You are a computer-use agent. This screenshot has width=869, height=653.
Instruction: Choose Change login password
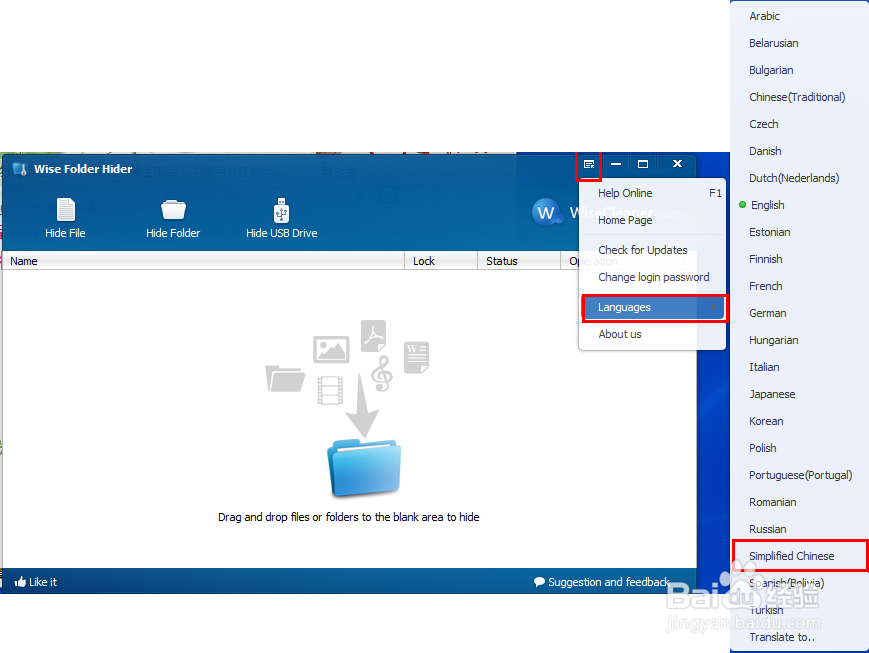tap(652, 277)
